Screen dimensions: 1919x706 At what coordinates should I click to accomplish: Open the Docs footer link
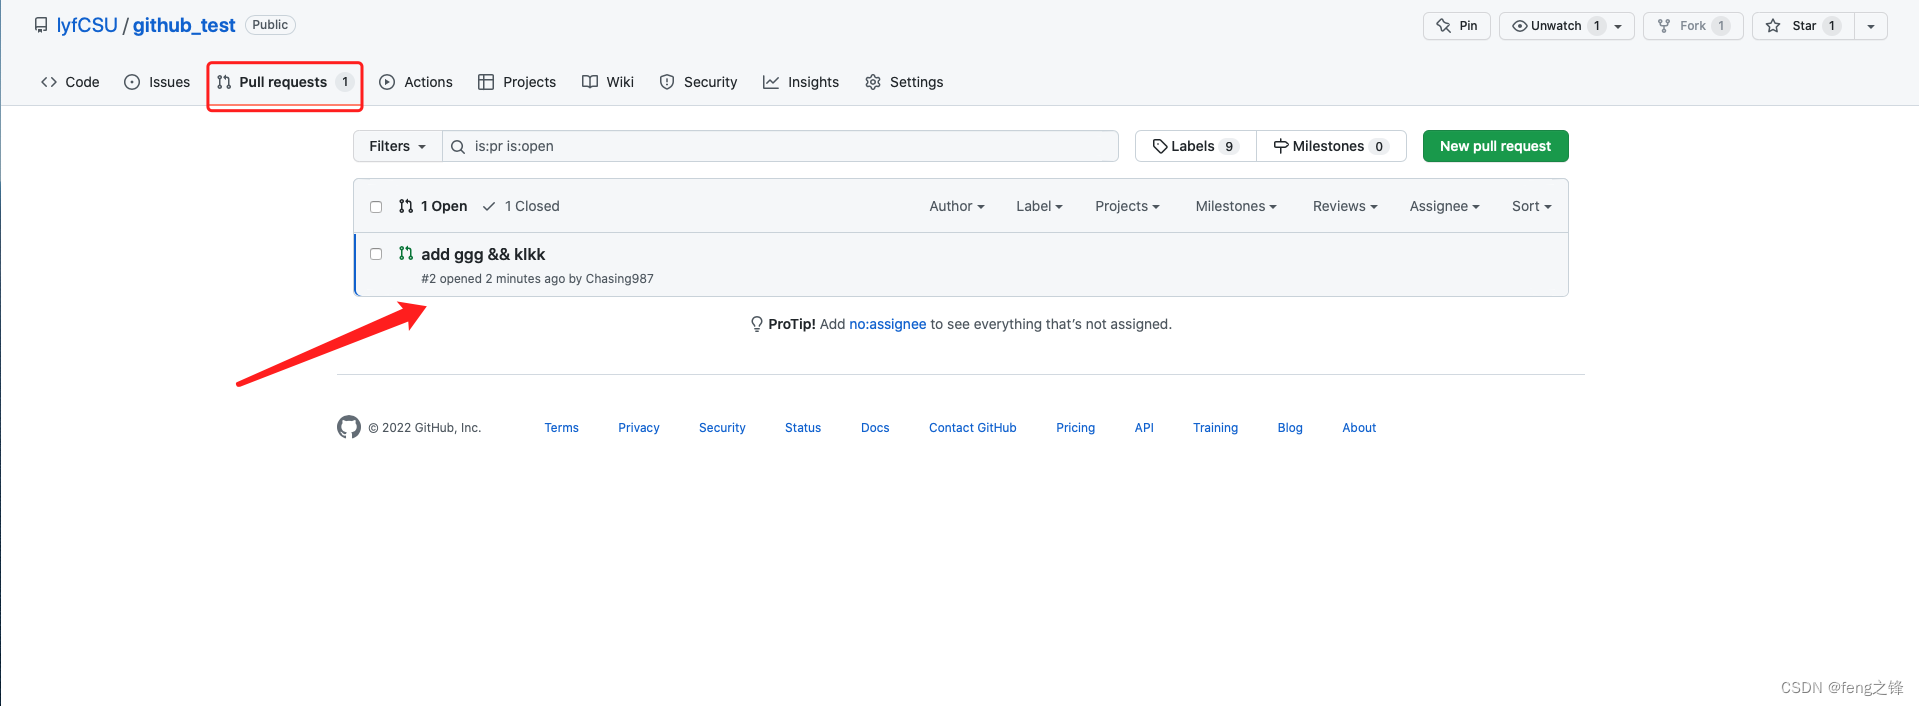tap(875, 428)
